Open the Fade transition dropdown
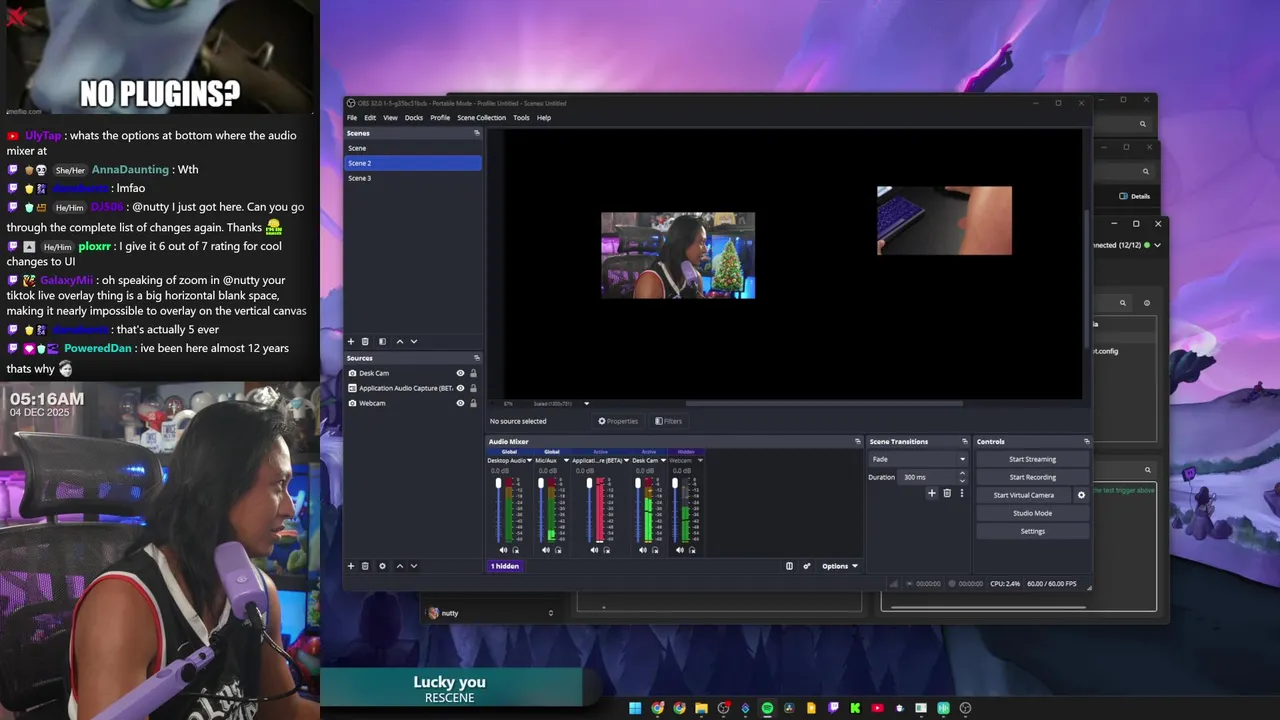The width and height of the screenshot is (1280, 720). pos(919,459)
